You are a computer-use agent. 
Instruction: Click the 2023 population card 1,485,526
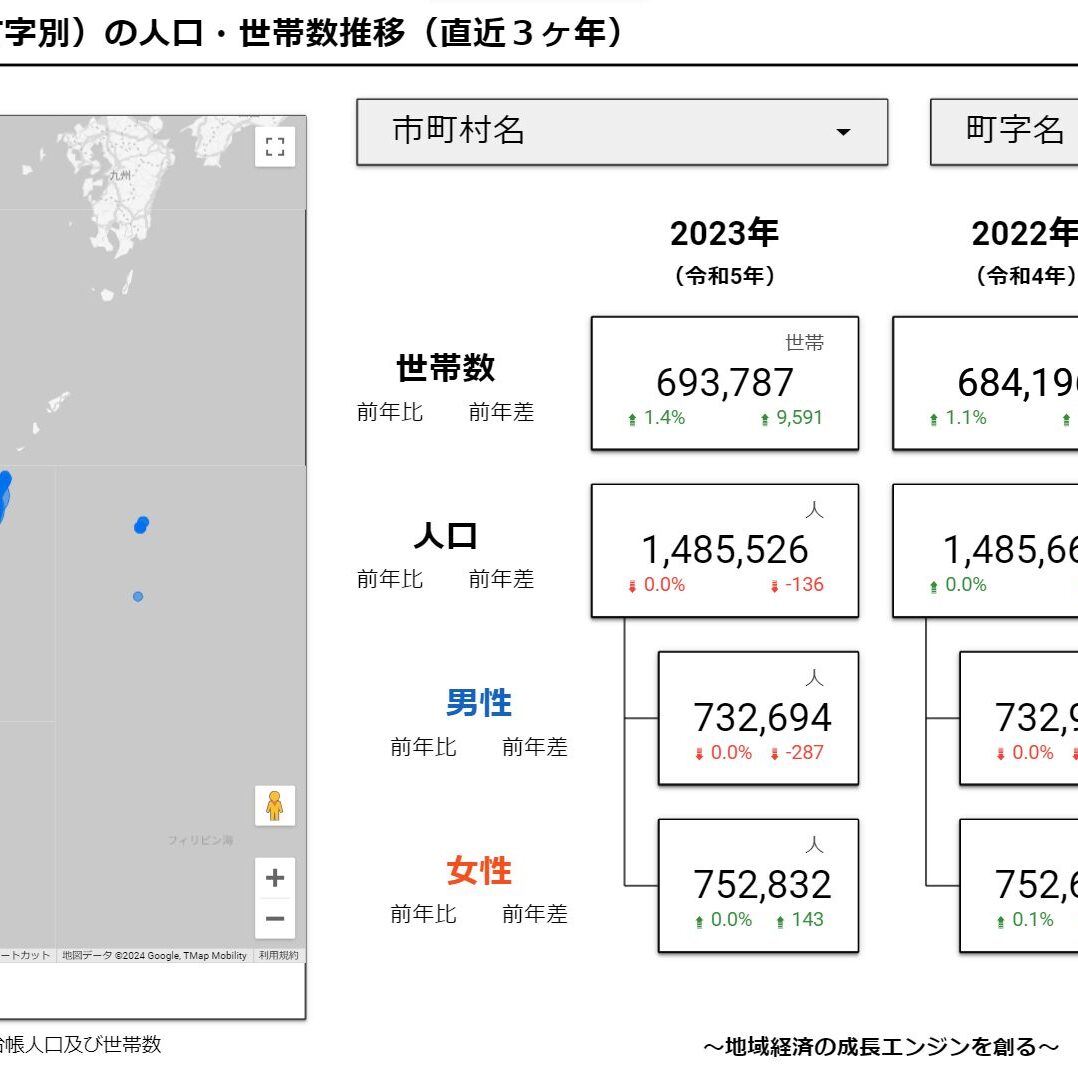724,550
